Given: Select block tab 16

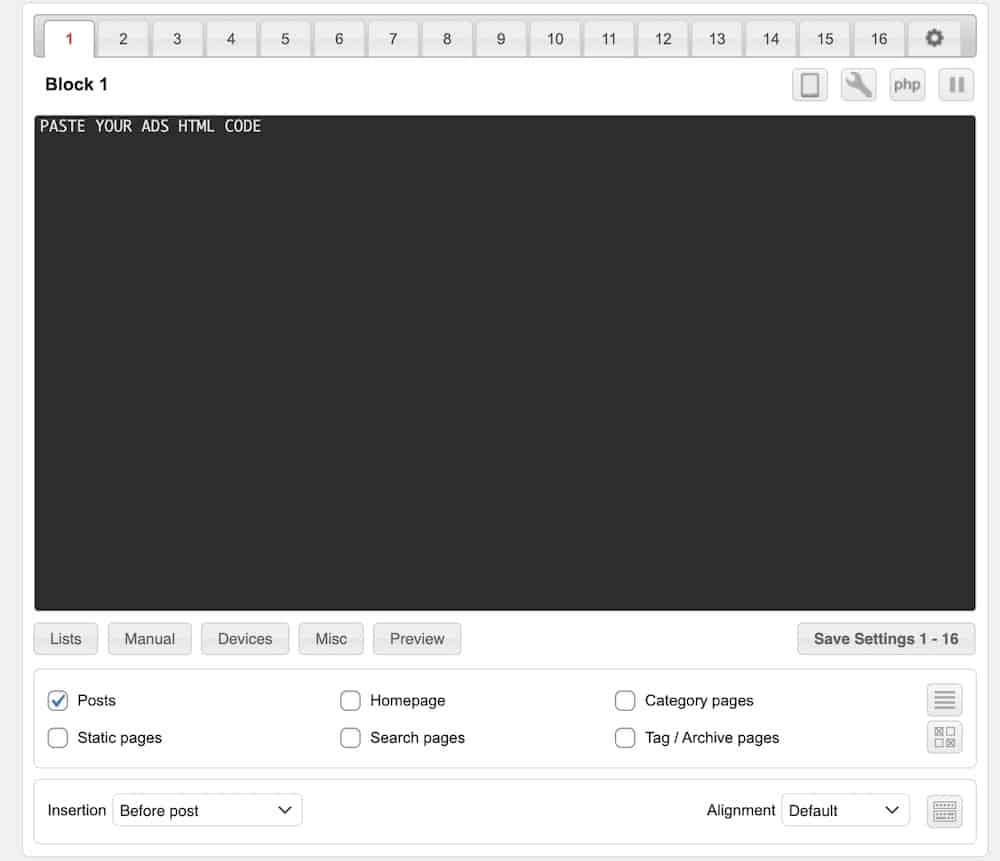Looking at the screenshot, I should tap(879, 39).
